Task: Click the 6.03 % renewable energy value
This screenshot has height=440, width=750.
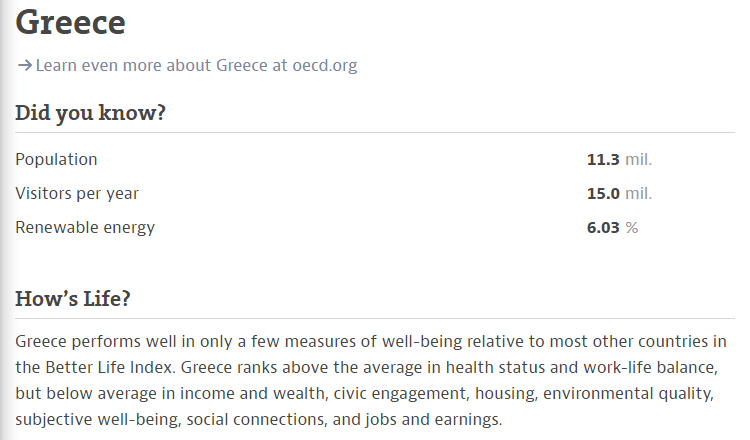Action: tap(612, 227)
